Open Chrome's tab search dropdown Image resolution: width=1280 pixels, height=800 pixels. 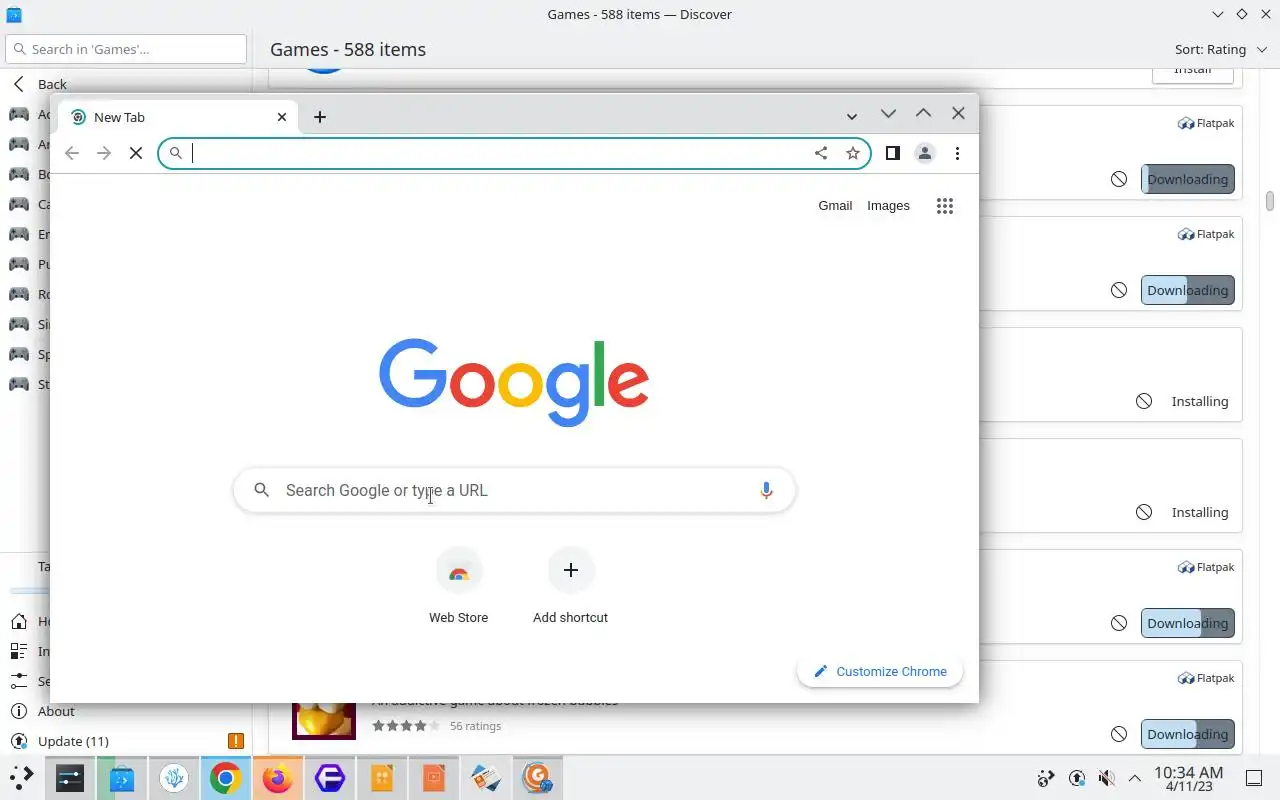[851, 117]
